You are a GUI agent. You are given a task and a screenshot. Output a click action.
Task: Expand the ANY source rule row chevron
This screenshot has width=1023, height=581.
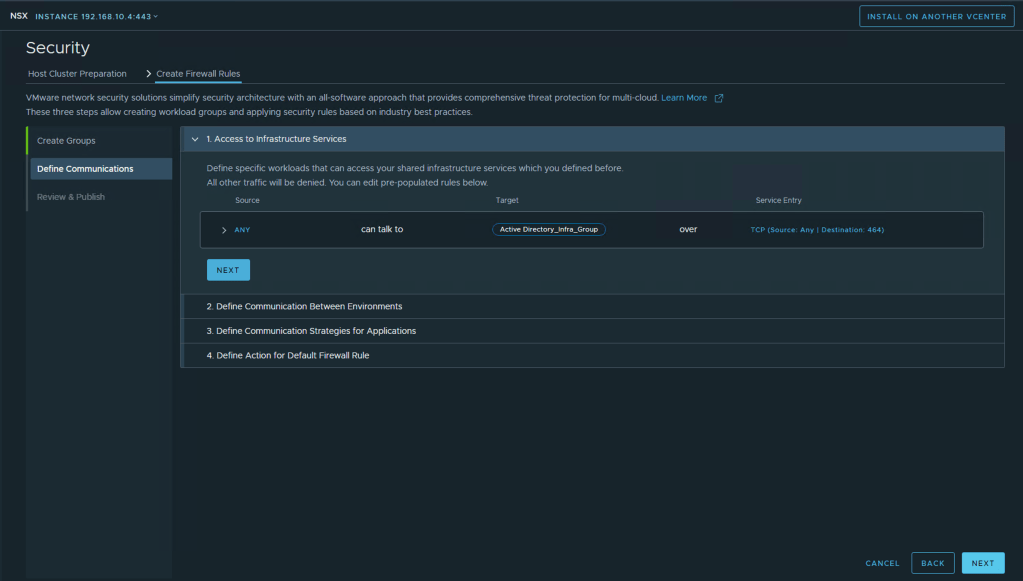(223, 230)
